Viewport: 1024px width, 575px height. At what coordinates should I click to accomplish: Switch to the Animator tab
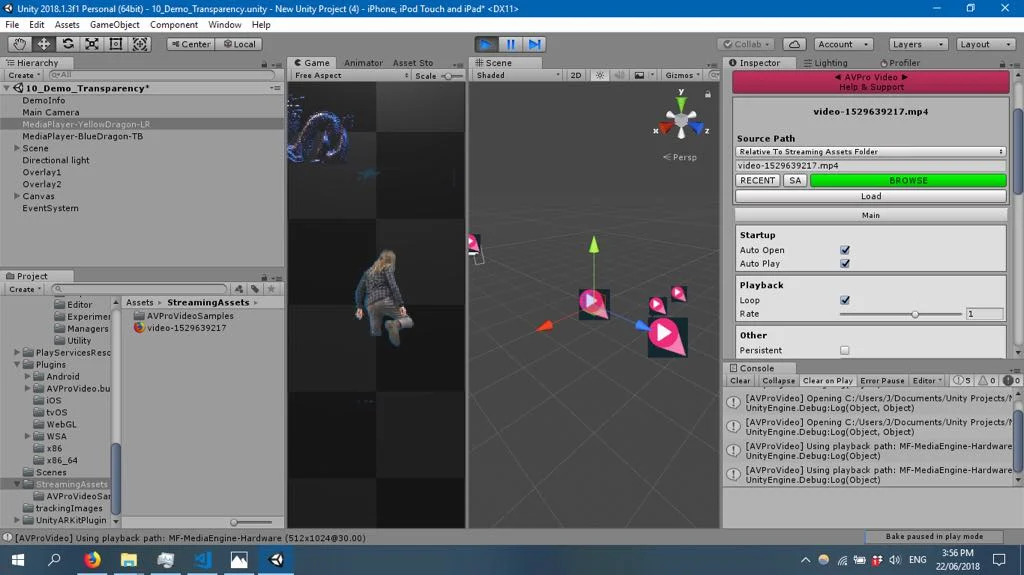tap(363, 63)
